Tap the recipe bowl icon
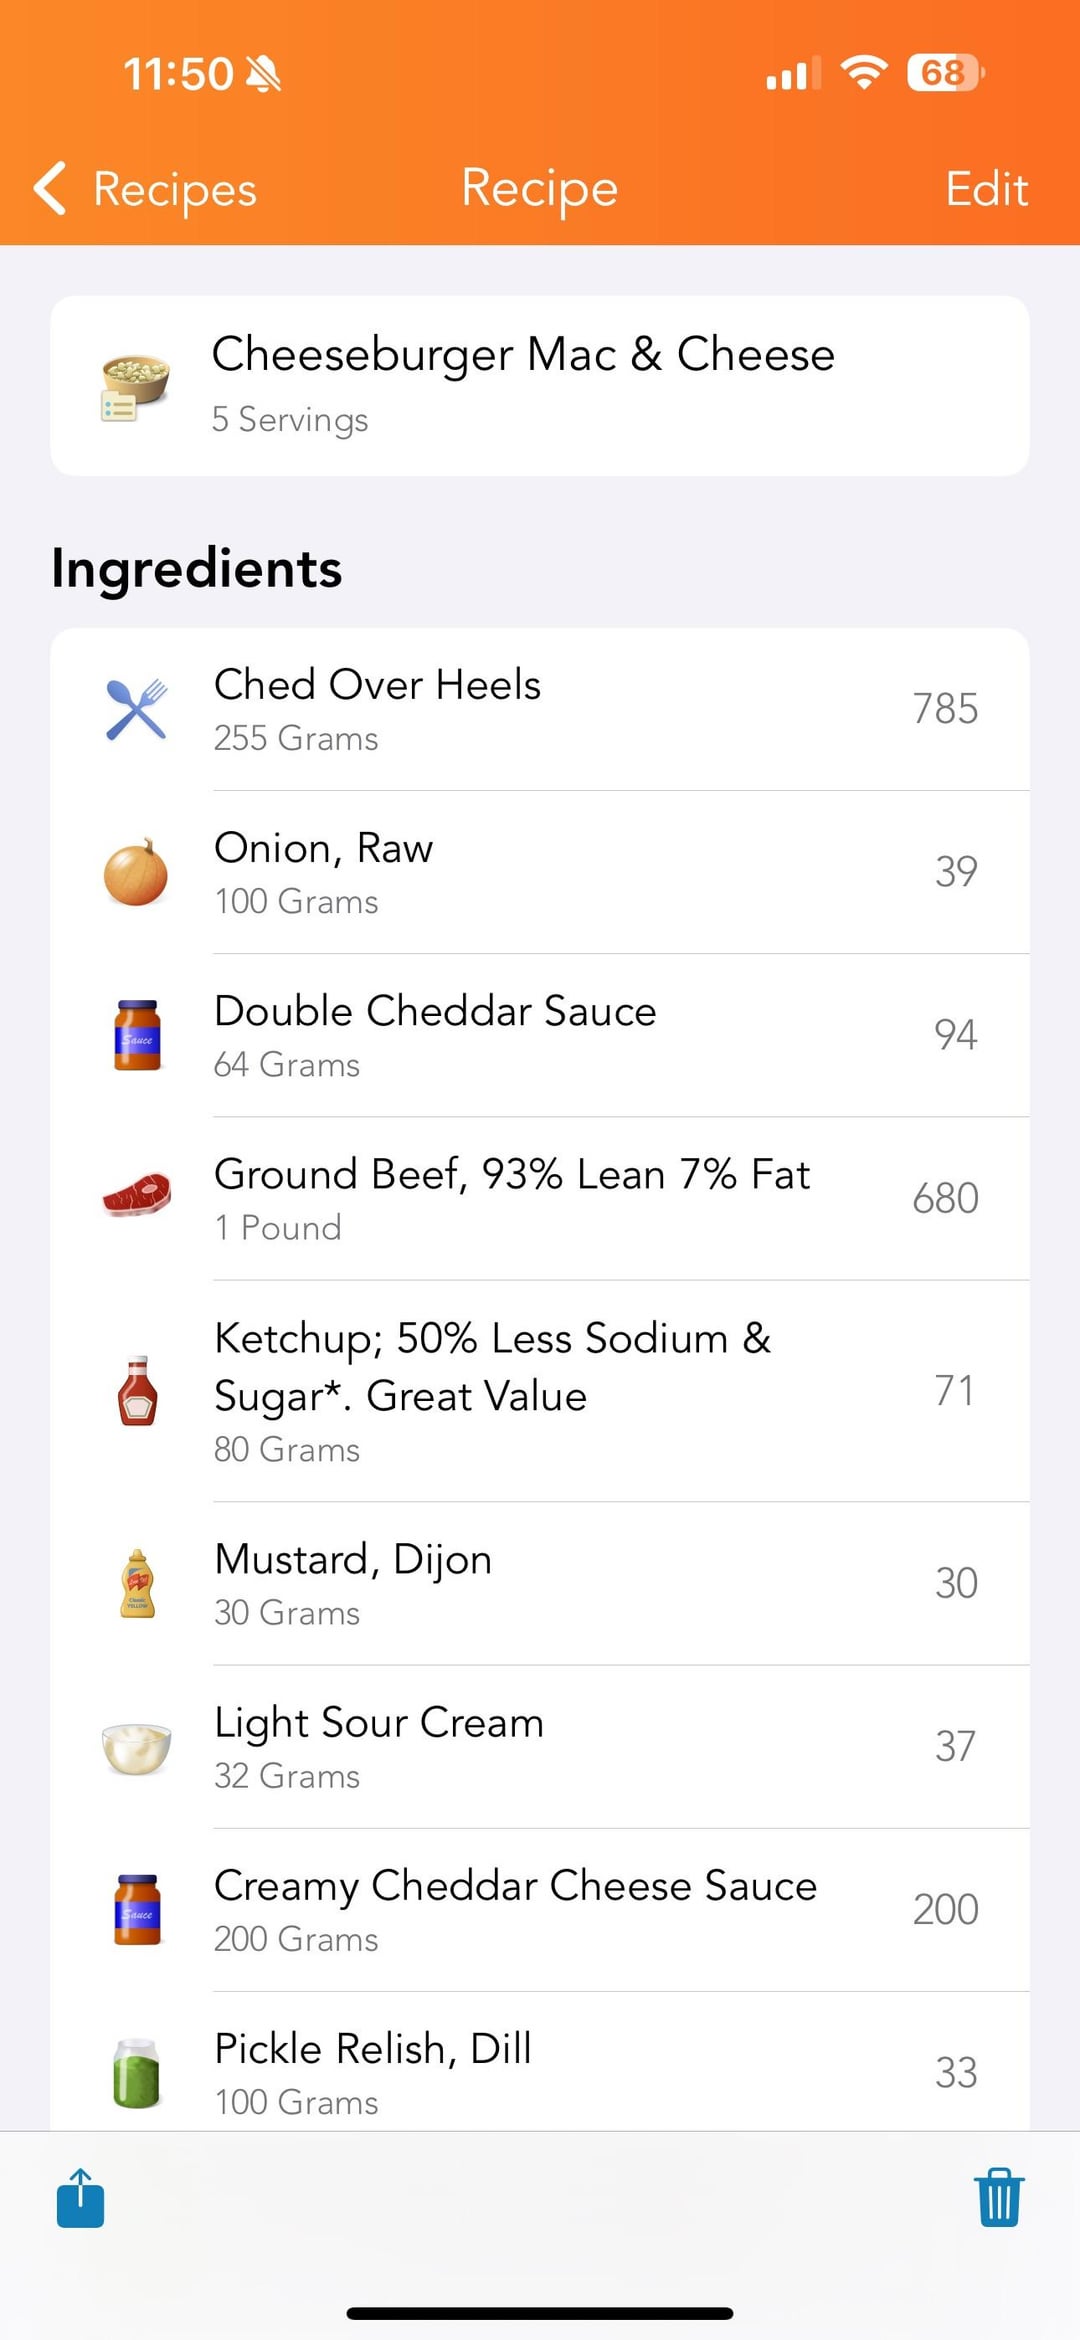Viewport: 1080px width, 2340px height. click(136, 386)
